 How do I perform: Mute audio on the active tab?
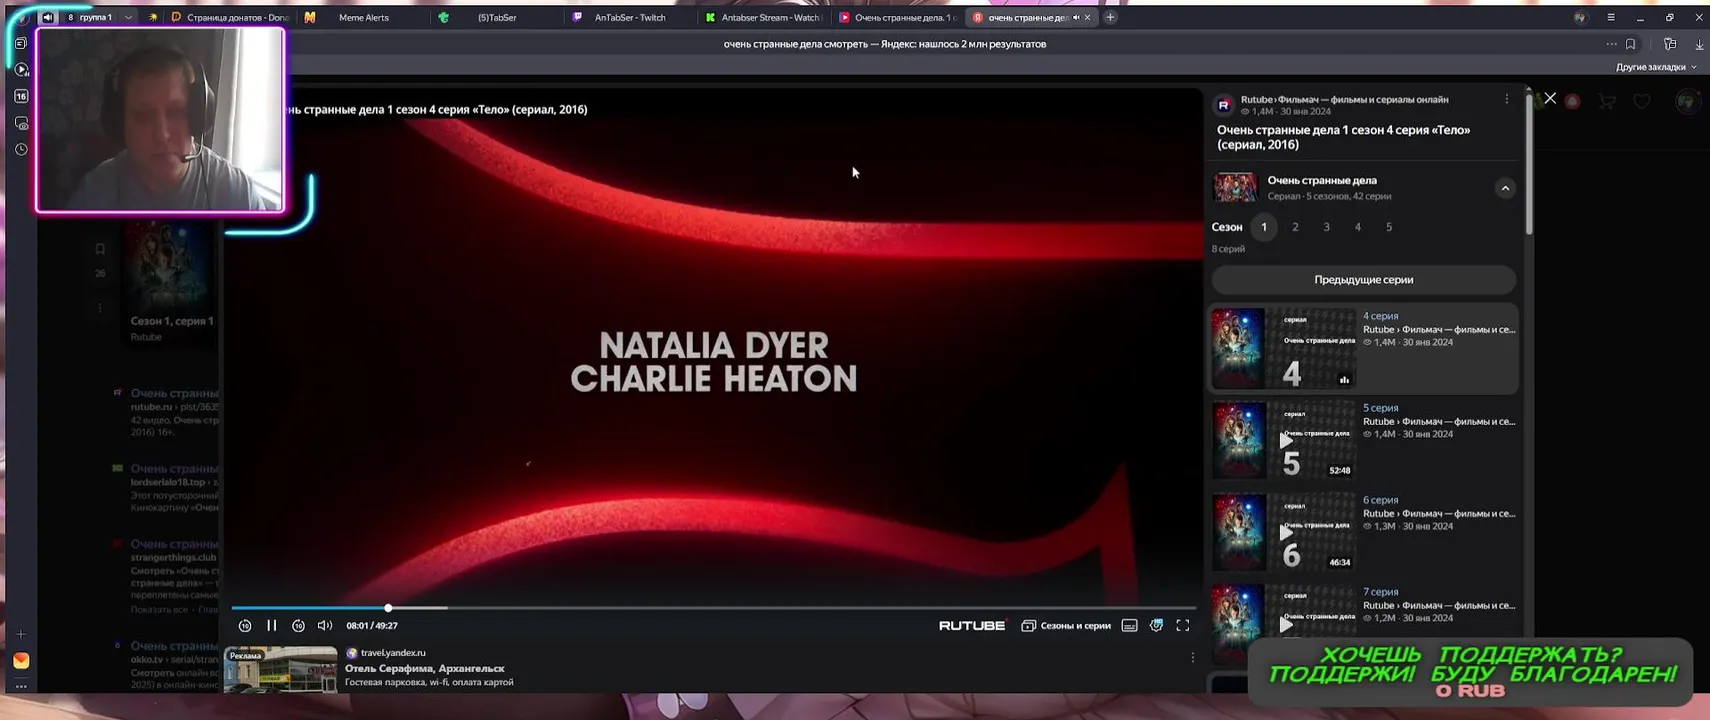pos(1076,17)
